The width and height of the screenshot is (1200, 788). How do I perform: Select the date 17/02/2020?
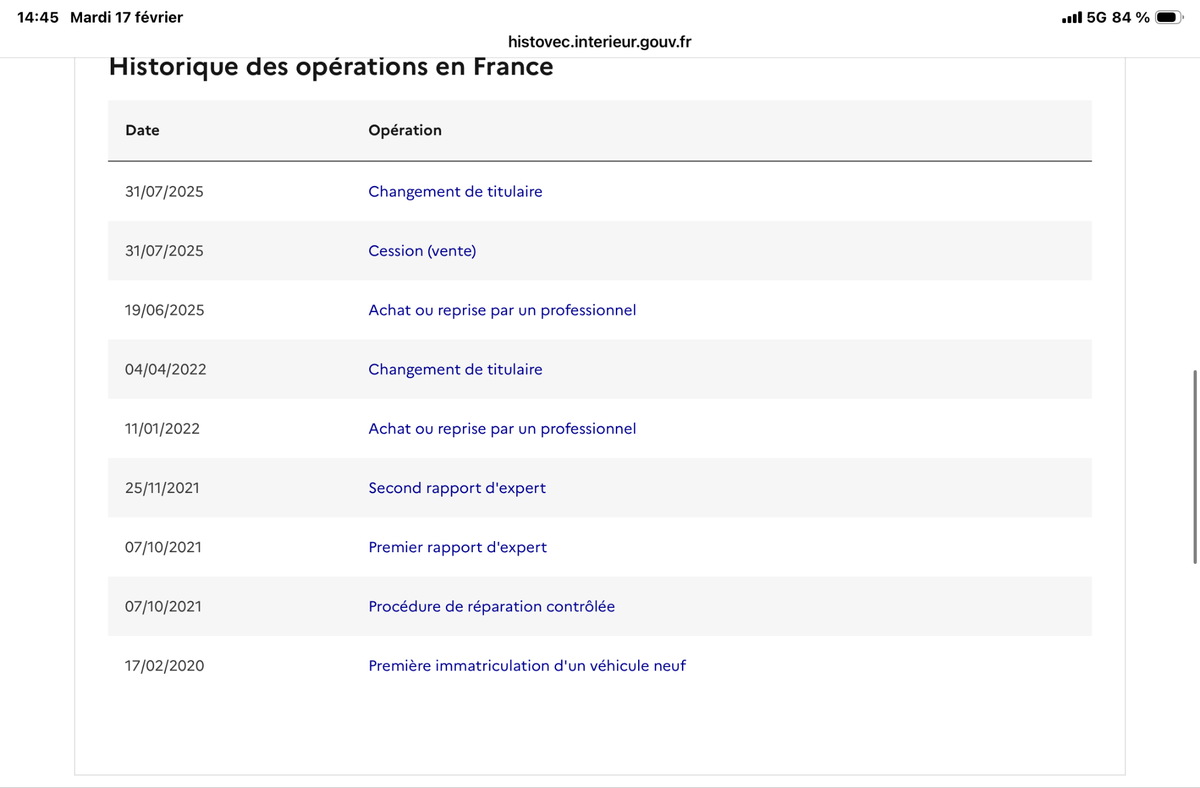click(x=165, y=665)
